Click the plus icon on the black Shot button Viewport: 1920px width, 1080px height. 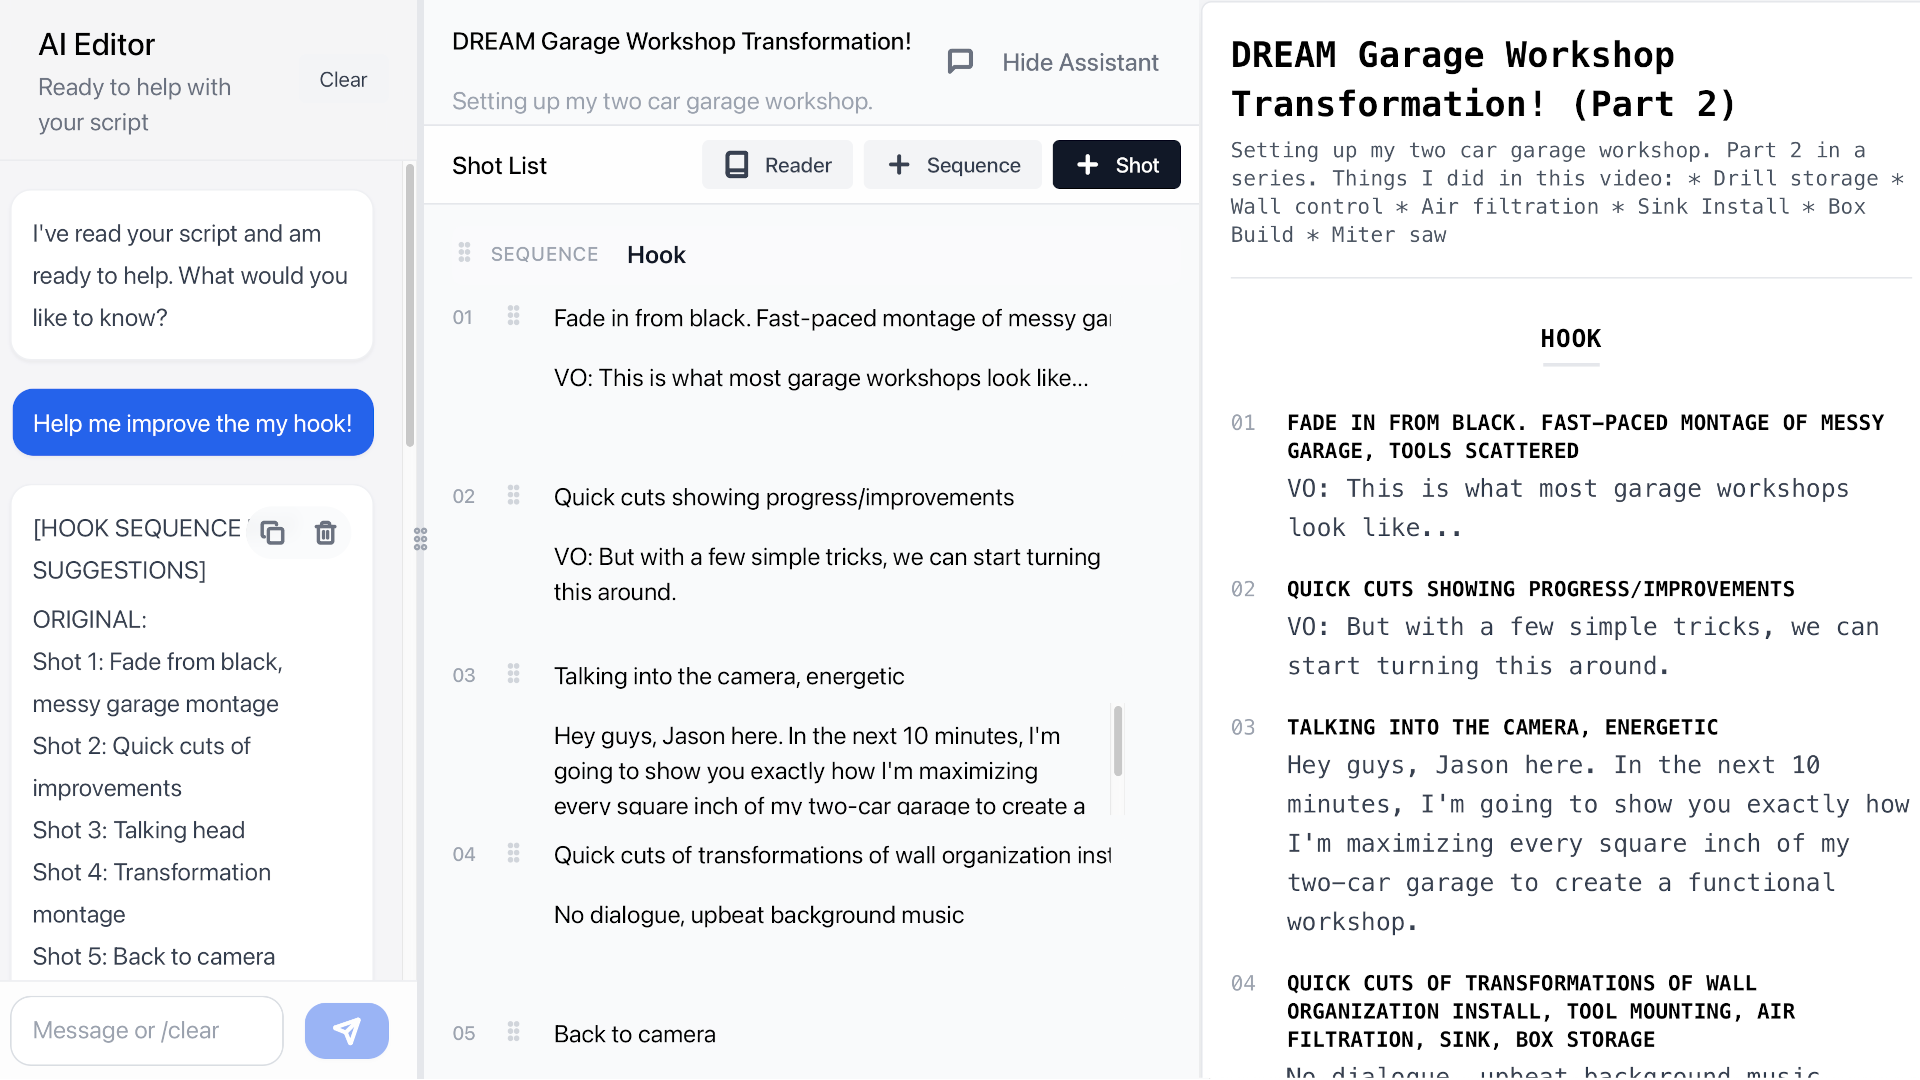(1086, 164)
